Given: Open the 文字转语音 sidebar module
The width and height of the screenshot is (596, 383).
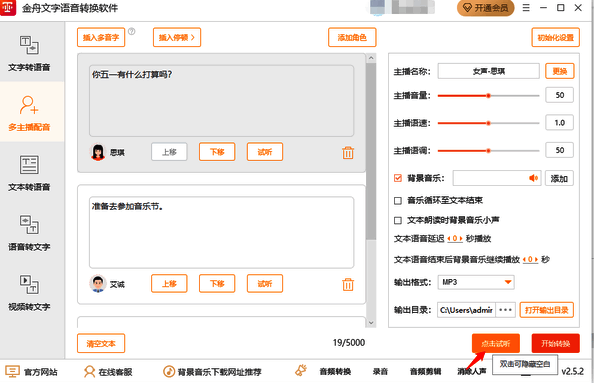Looking at the screenshot, I should pos(29,53).
